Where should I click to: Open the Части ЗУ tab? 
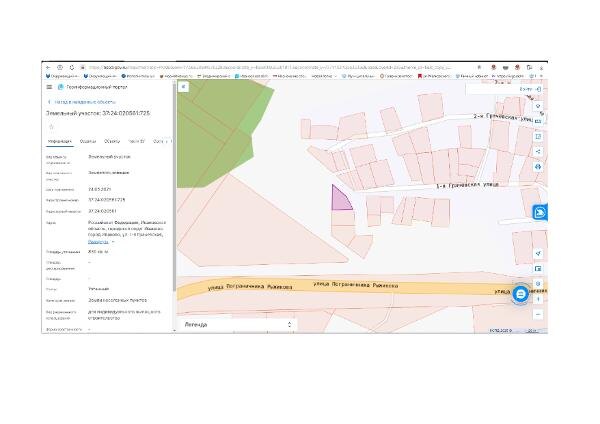pos(137,142)
